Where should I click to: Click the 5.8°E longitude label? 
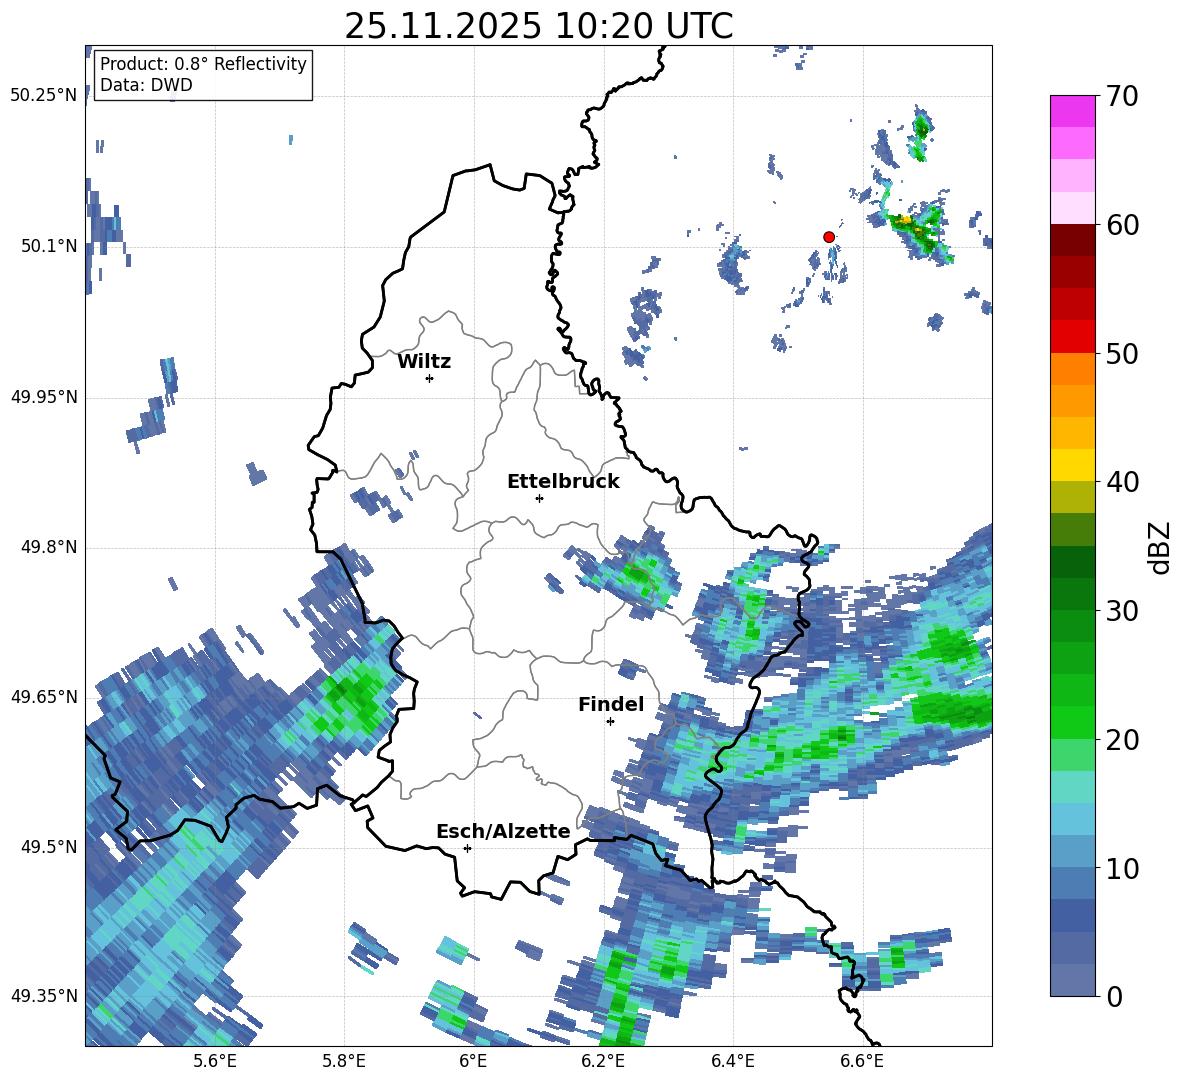pos(344,1061)
